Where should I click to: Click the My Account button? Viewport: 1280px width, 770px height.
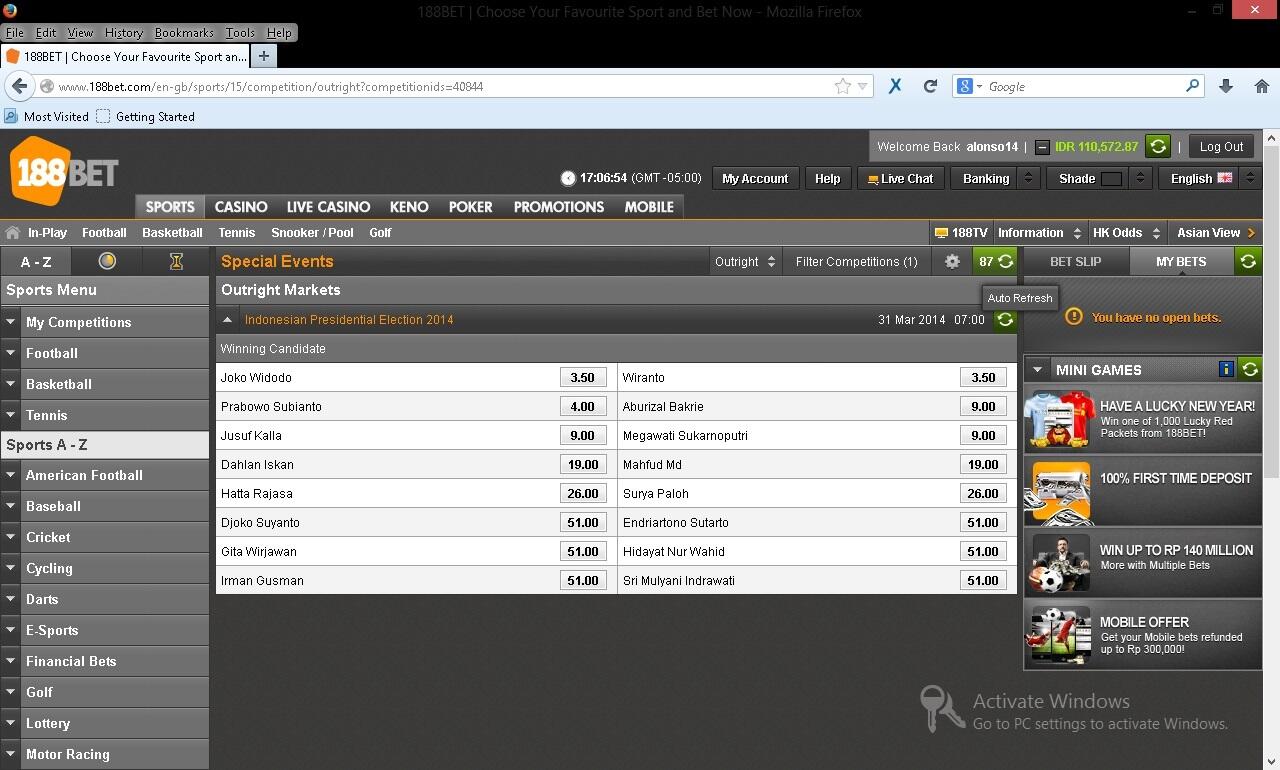(x=755, y=179)
